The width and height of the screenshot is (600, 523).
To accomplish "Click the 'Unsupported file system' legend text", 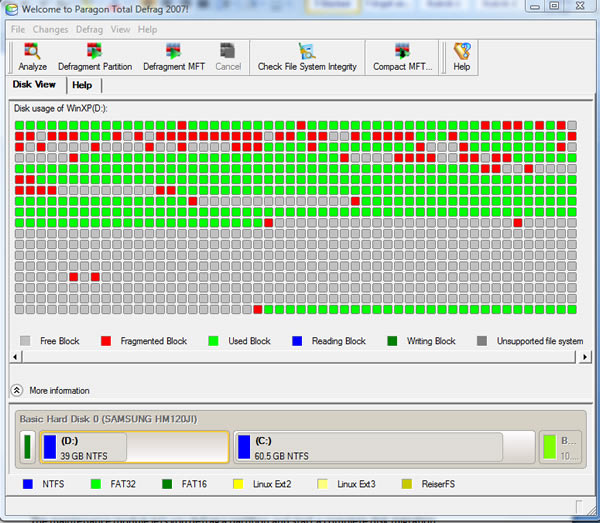I will pos(540,341).
